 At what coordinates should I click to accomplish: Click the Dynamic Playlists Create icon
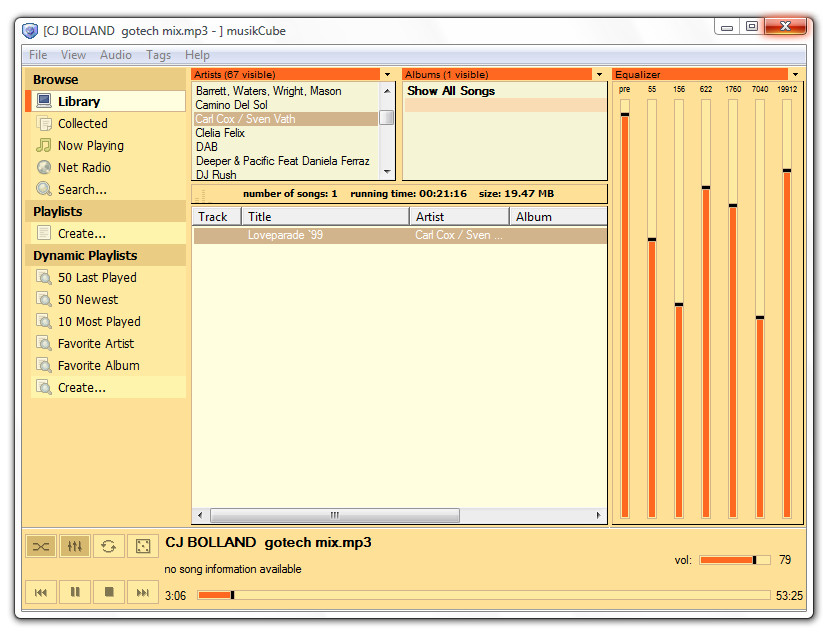coord(43,387)
